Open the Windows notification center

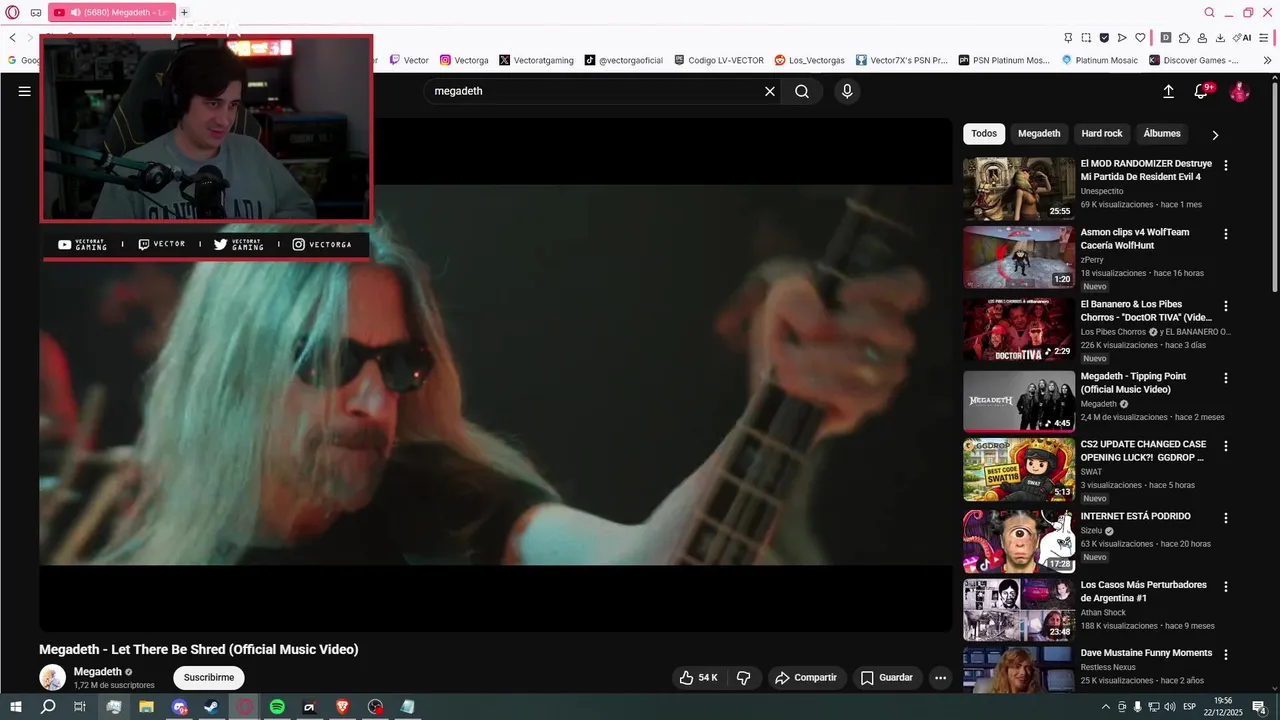tap(1260, 707)
